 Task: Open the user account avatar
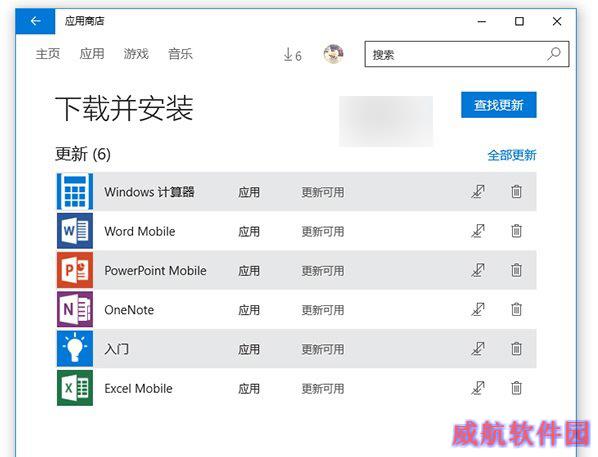tap(333, 54)
